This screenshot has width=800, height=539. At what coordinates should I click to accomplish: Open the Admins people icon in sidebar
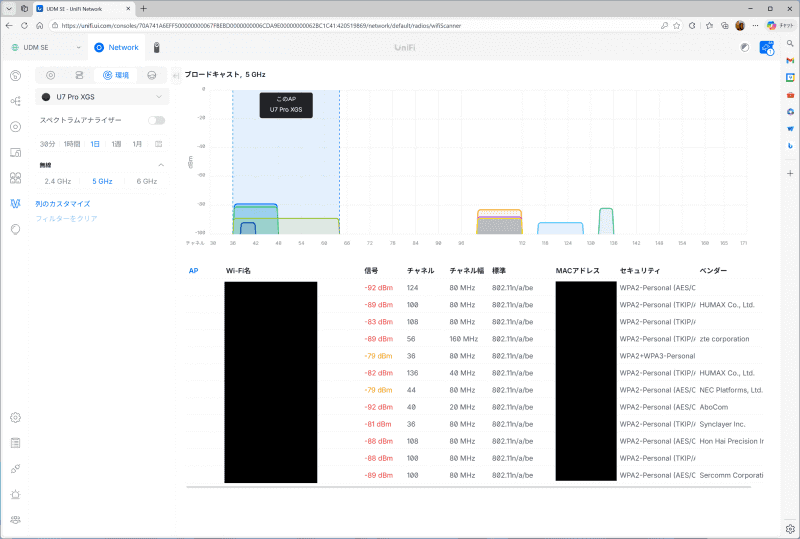(16, 520)
